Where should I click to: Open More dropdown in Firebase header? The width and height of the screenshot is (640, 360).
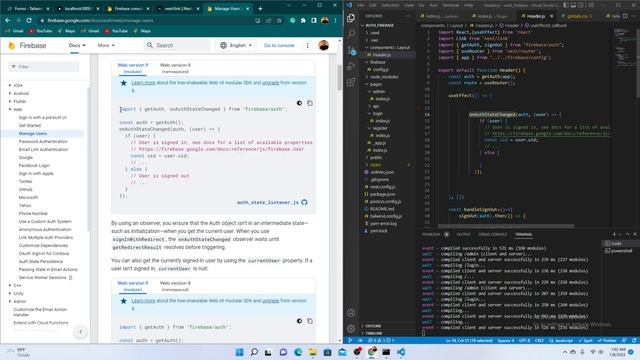click(106, 45)
